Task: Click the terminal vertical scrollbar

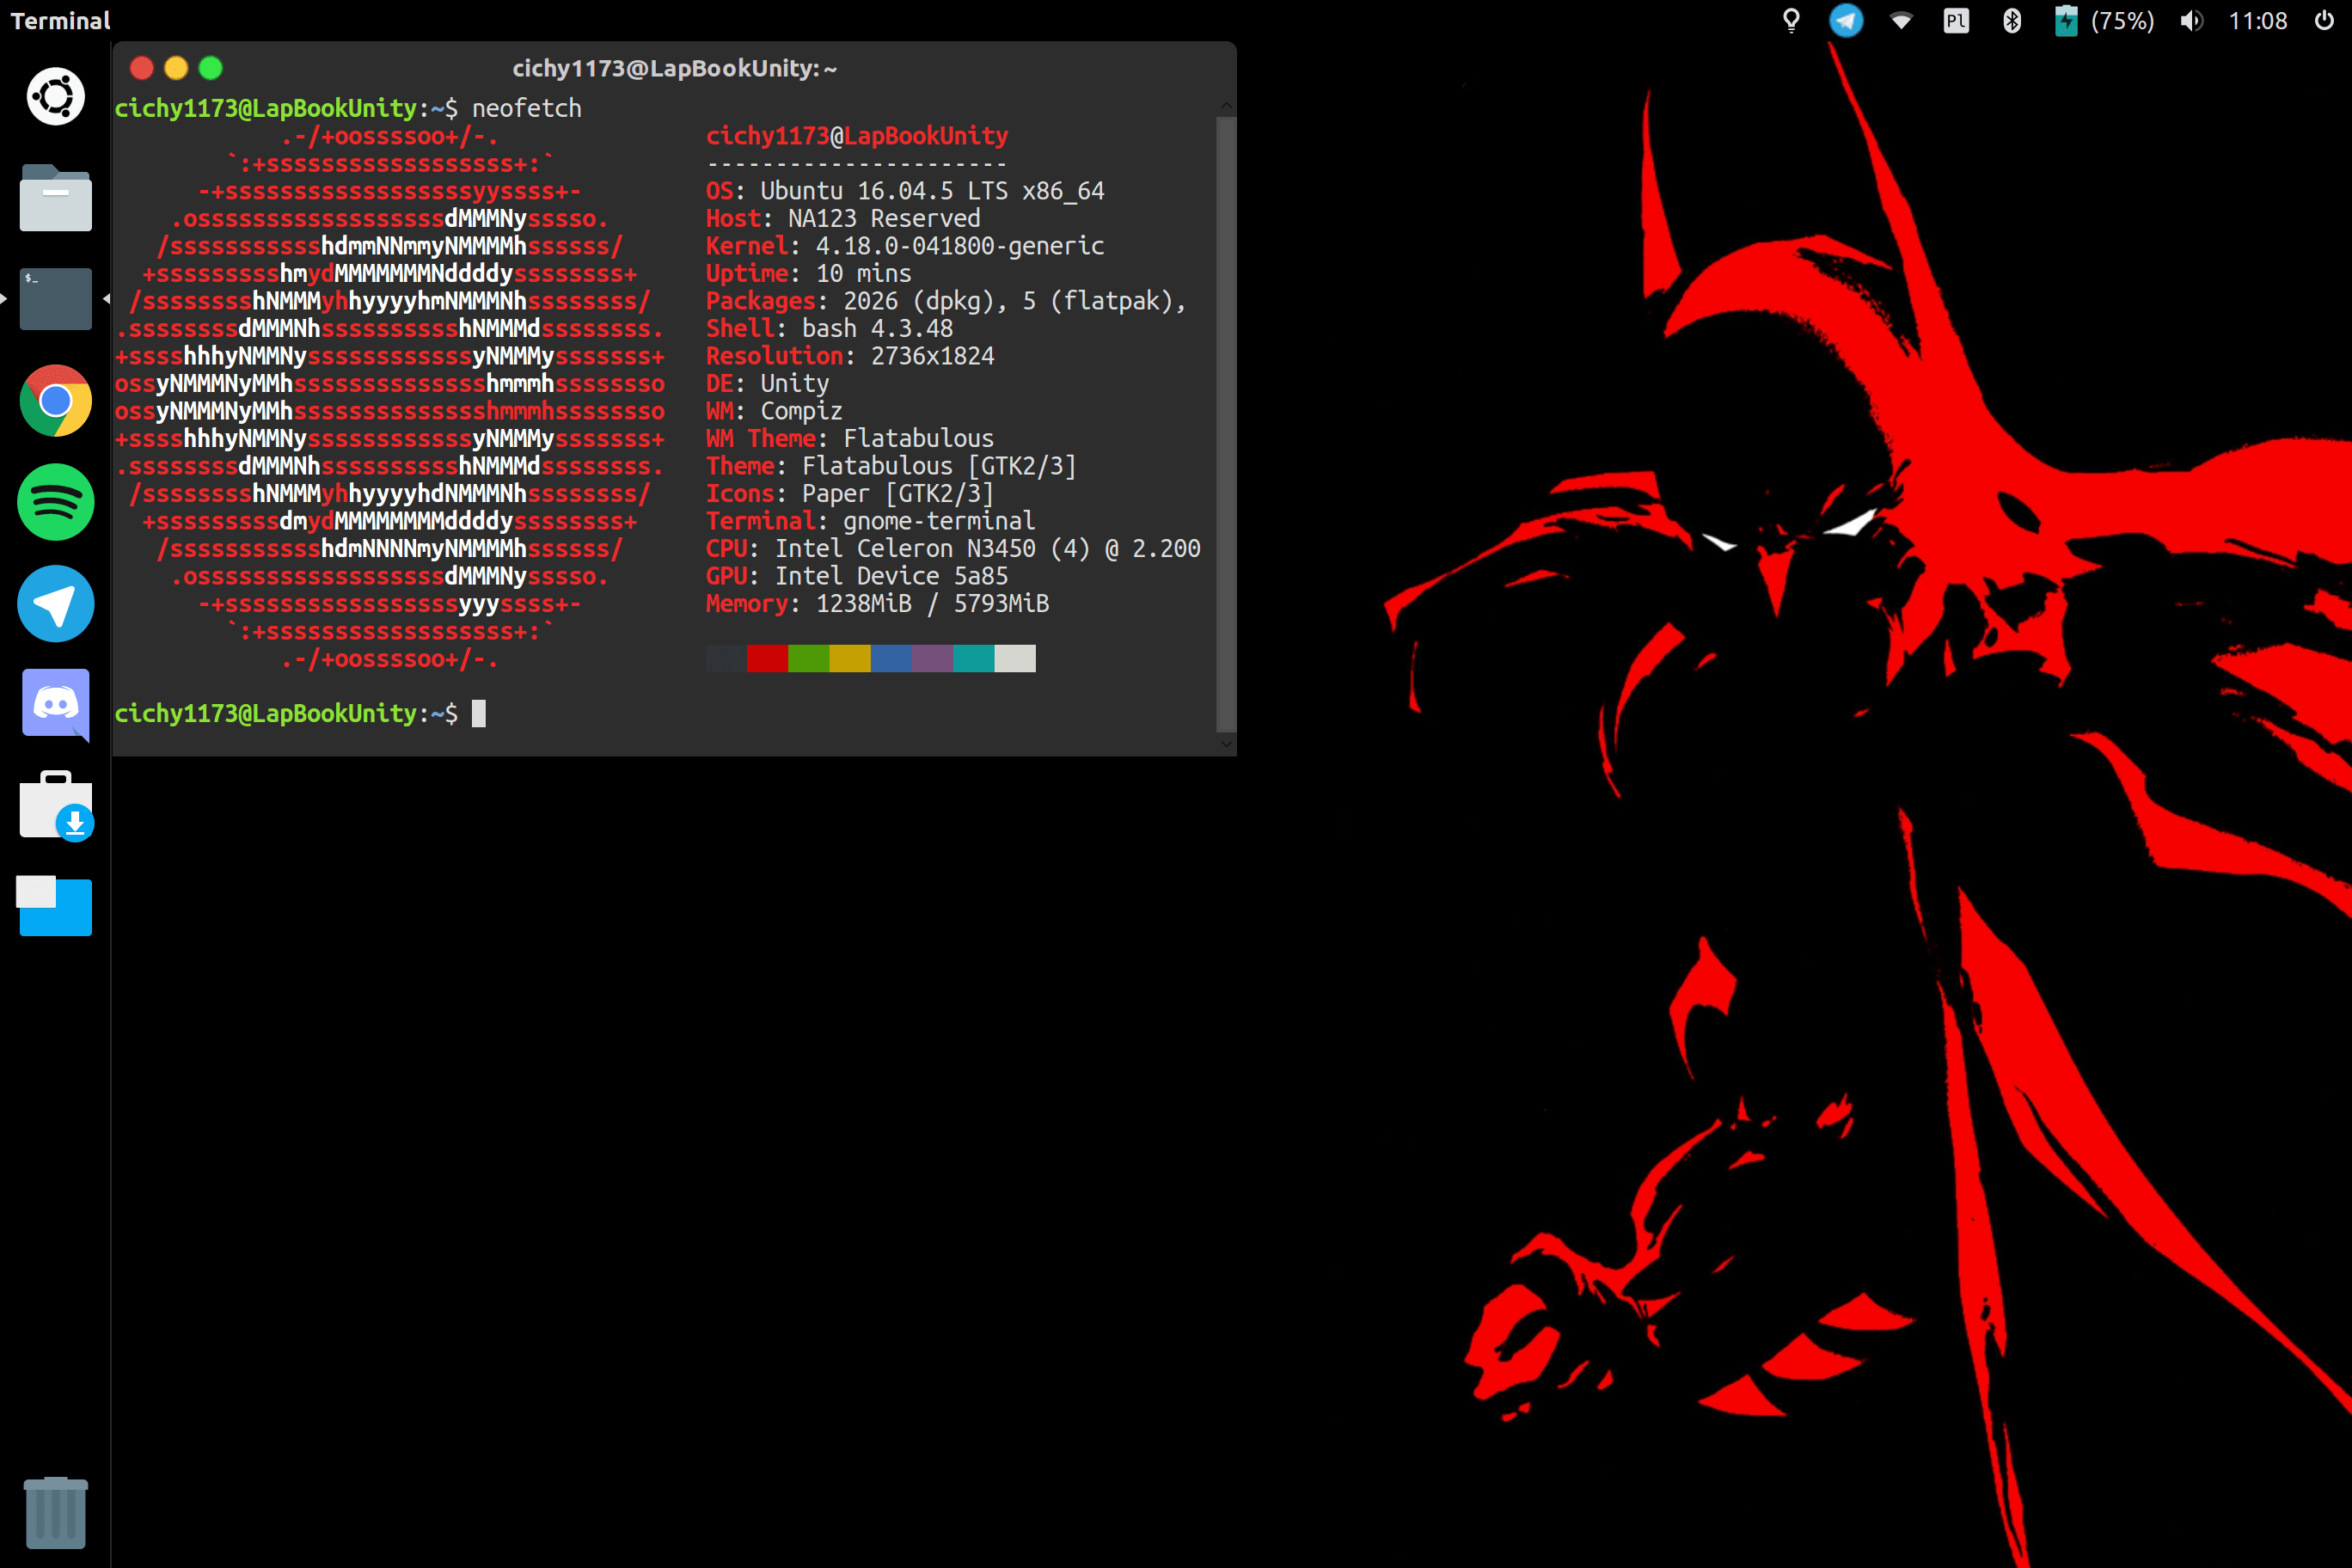Action: [1226, 425]
